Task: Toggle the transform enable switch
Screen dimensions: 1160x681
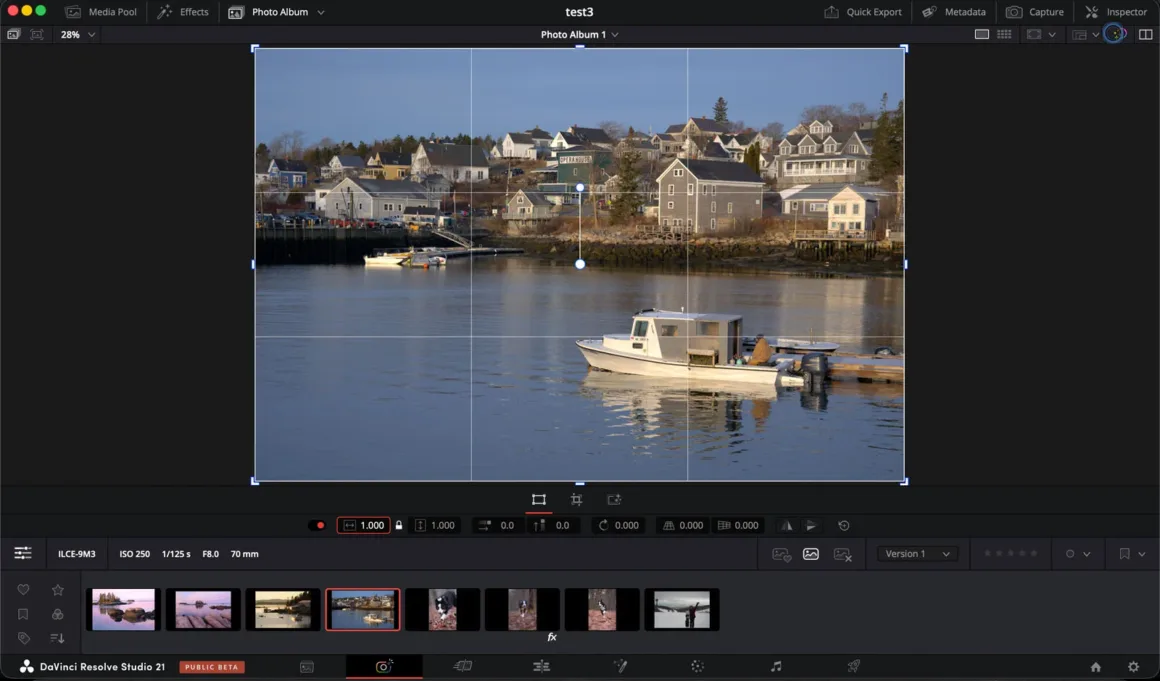Action: tap(319, 525)
